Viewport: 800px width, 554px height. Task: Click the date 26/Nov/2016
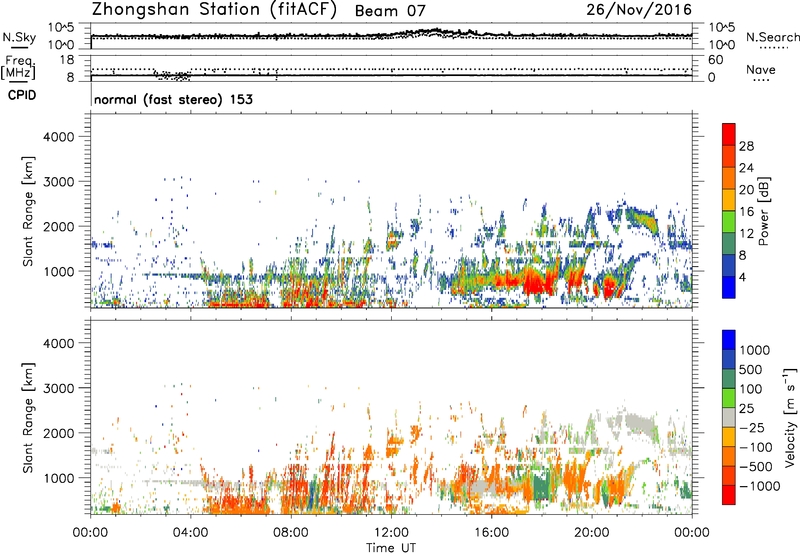[x=639, y=10]
